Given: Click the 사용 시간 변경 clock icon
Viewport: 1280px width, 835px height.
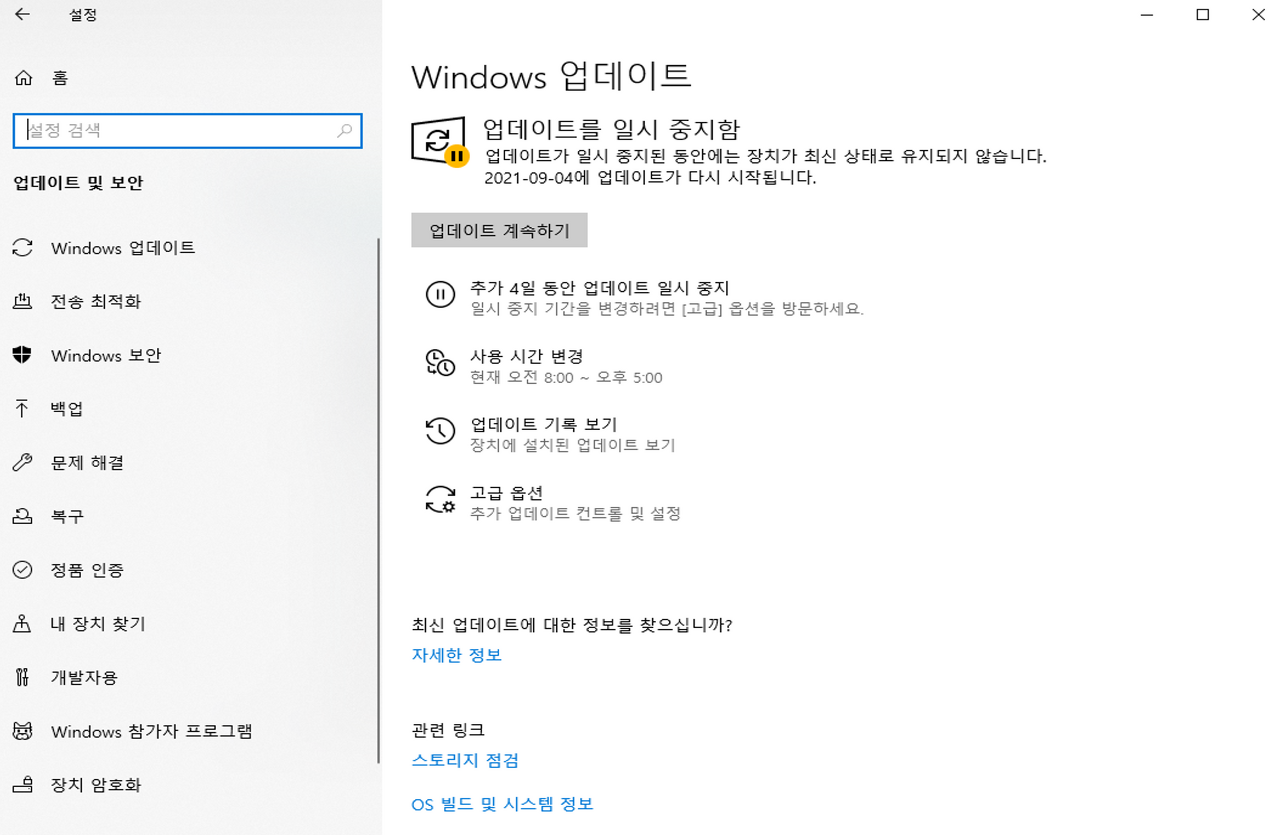Looking at the screenshot, I should pyautogui.click(x=440, y=363).
